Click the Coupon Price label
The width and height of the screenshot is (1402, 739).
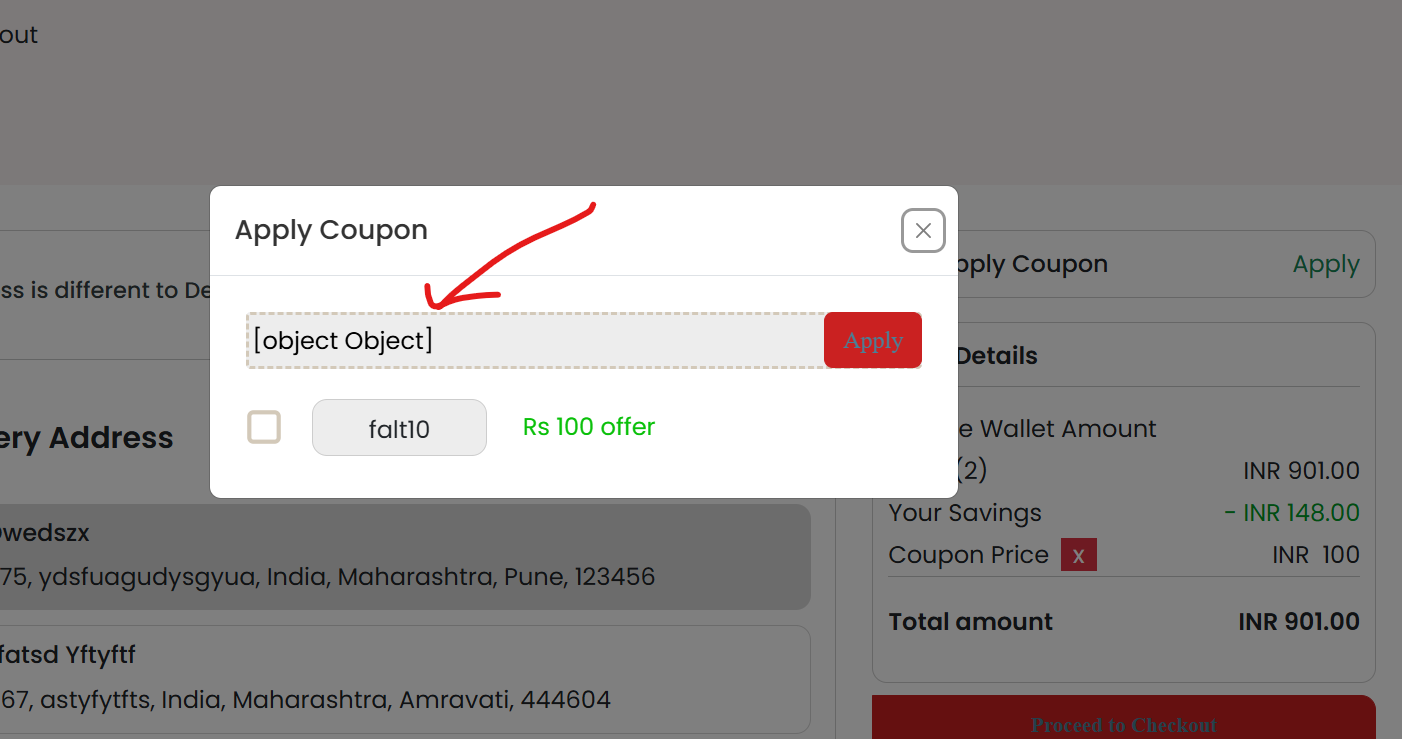coord(969,555)
